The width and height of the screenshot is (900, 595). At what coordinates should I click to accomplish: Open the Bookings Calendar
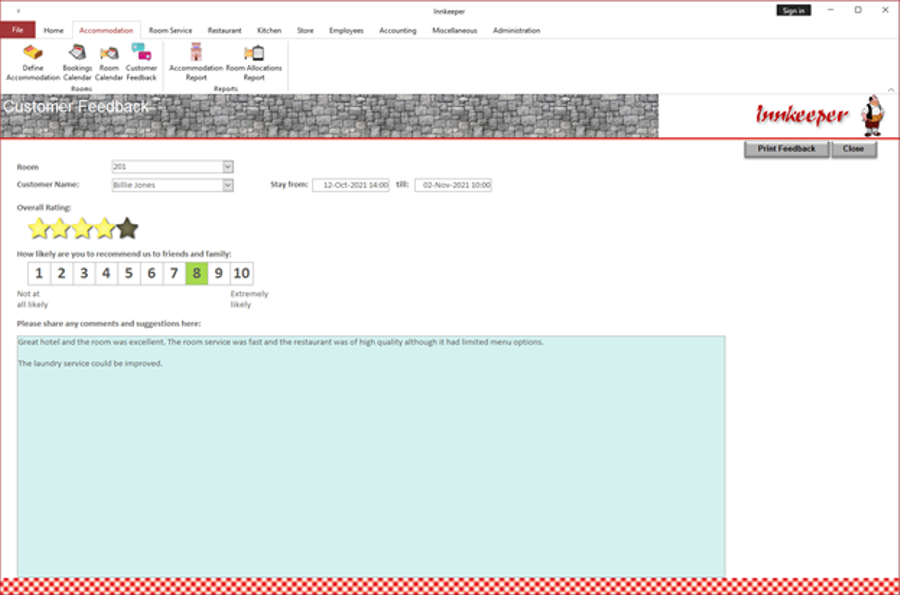77,62
